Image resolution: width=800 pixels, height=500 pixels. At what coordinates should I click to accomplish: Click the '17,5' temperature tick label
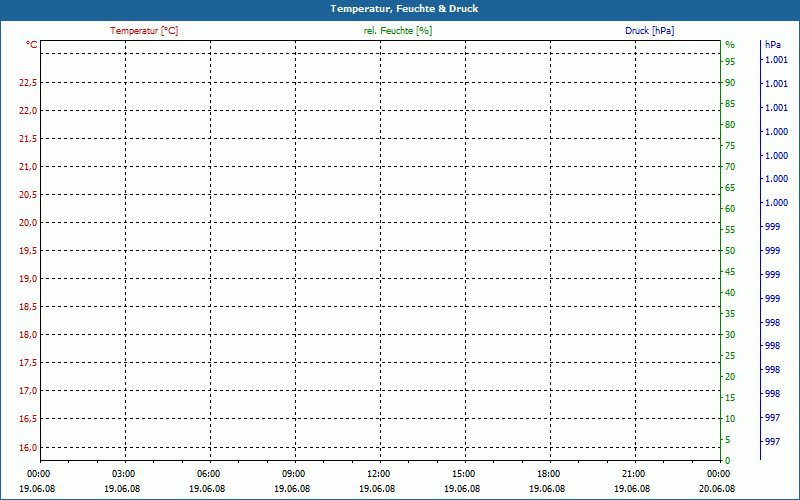[28, 363]
